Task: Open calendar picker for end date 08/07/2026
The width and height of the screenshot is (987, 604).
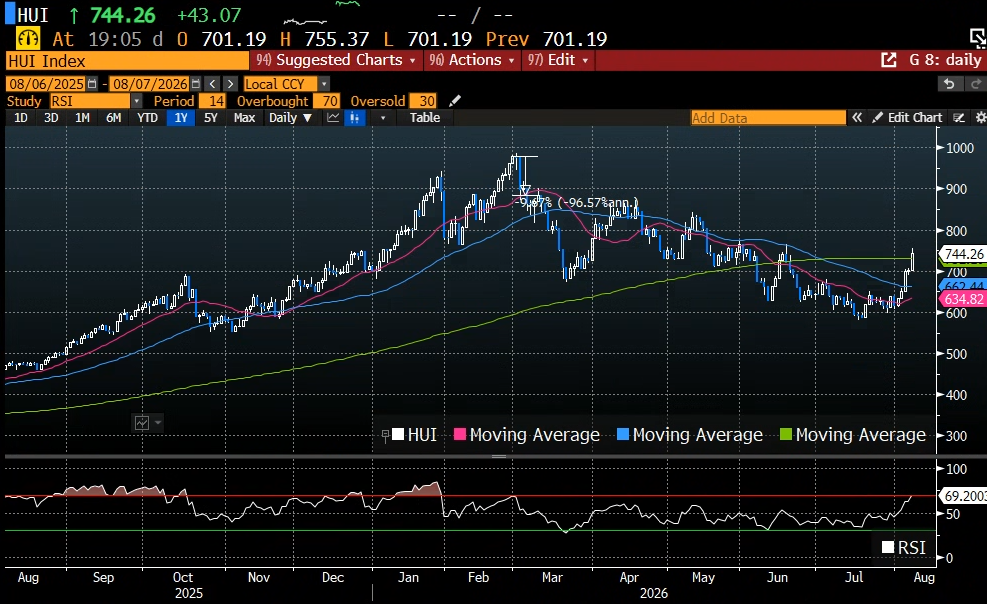Action: coord(196,84)
